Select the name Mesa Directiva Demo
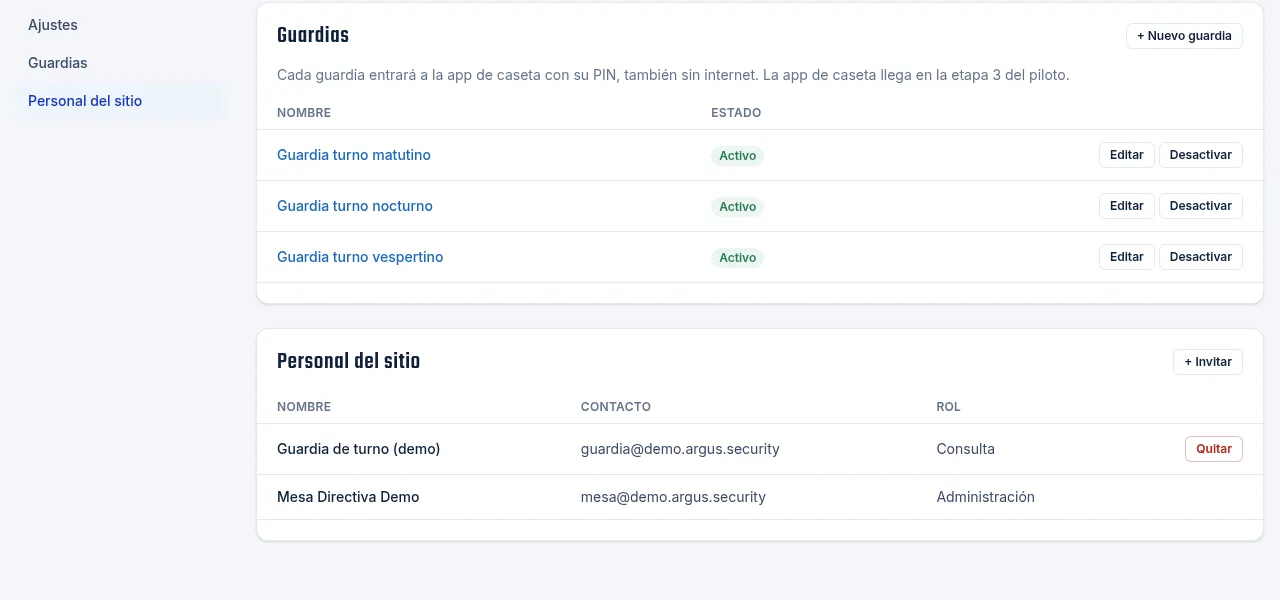The image size is (1280, 600). pos(348,497)
